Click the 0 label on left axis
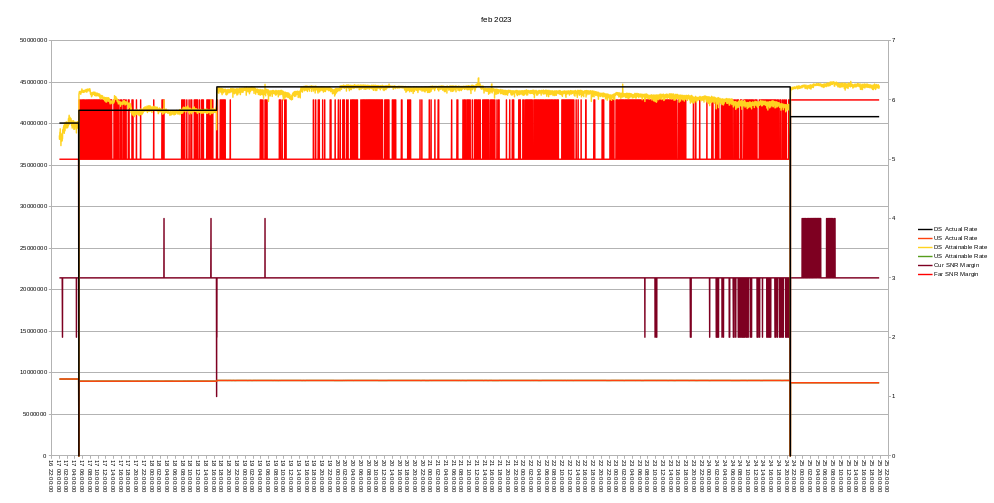The width and height of the screenshot is (994, 503). (44, 456)
